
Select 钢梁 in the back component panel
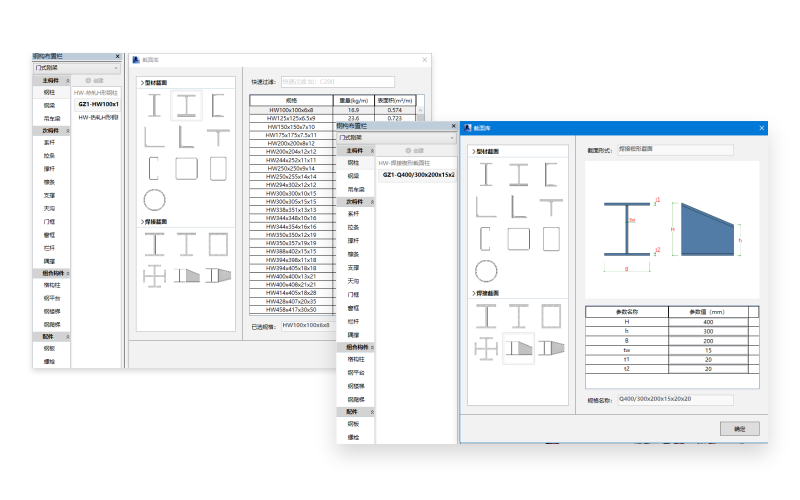tap(49, 106)
